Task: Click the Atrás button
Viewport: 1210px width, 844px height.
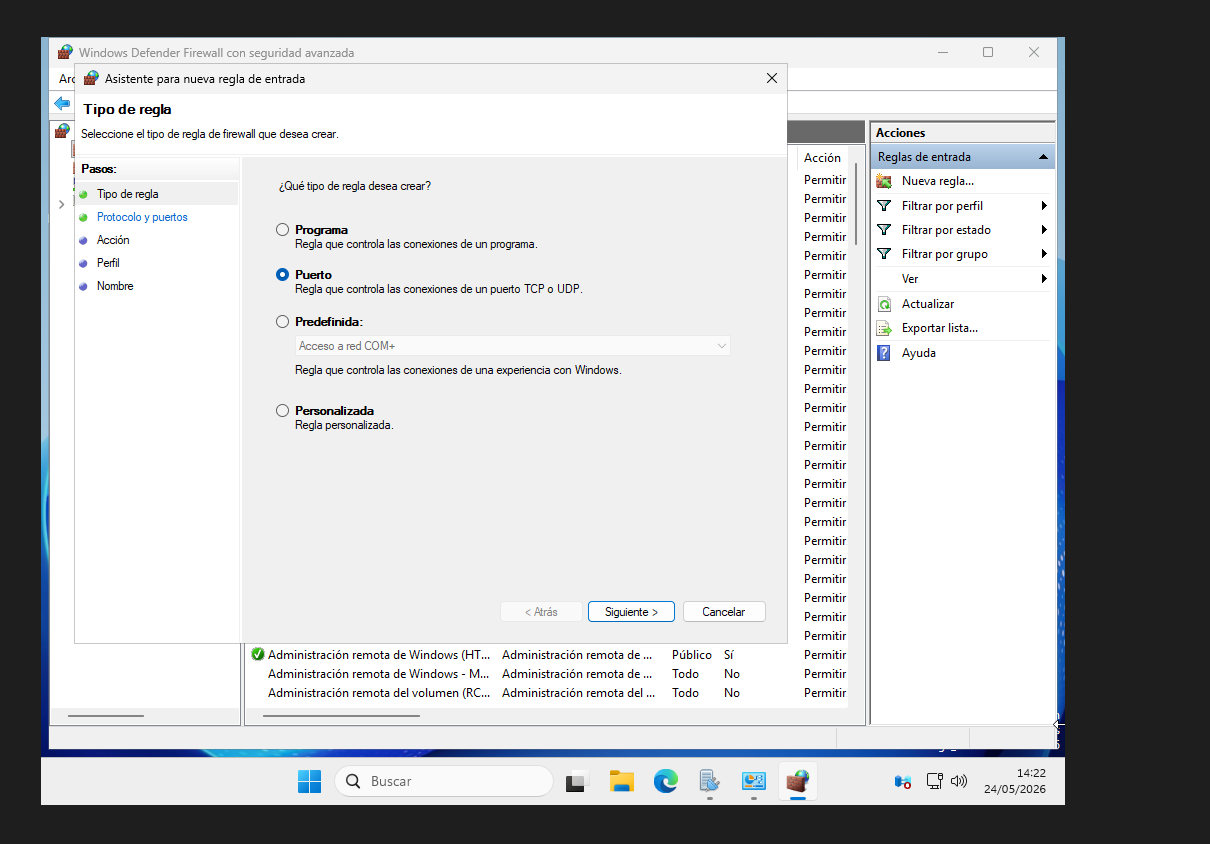Action: tap(541, 611)
